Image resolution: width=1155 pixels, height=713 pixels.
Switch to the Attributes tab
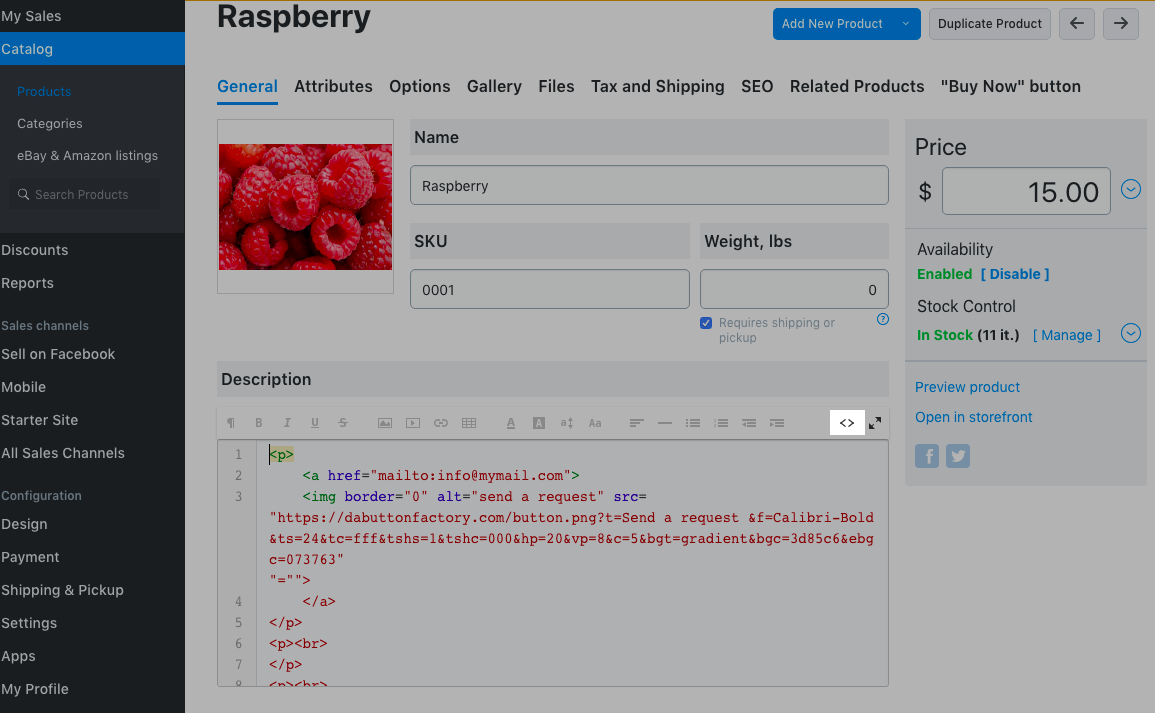[x=333, y=86]
